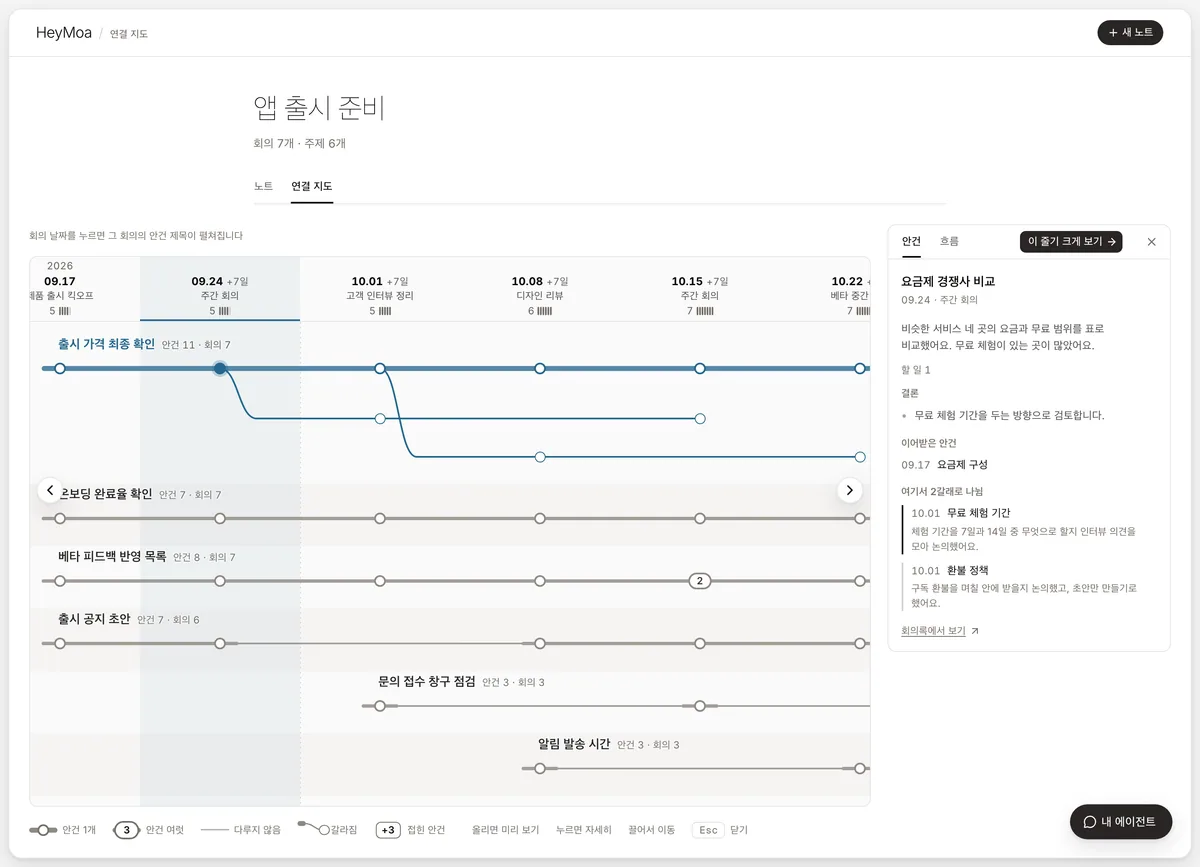Click the 새 노트 button

1130,33
